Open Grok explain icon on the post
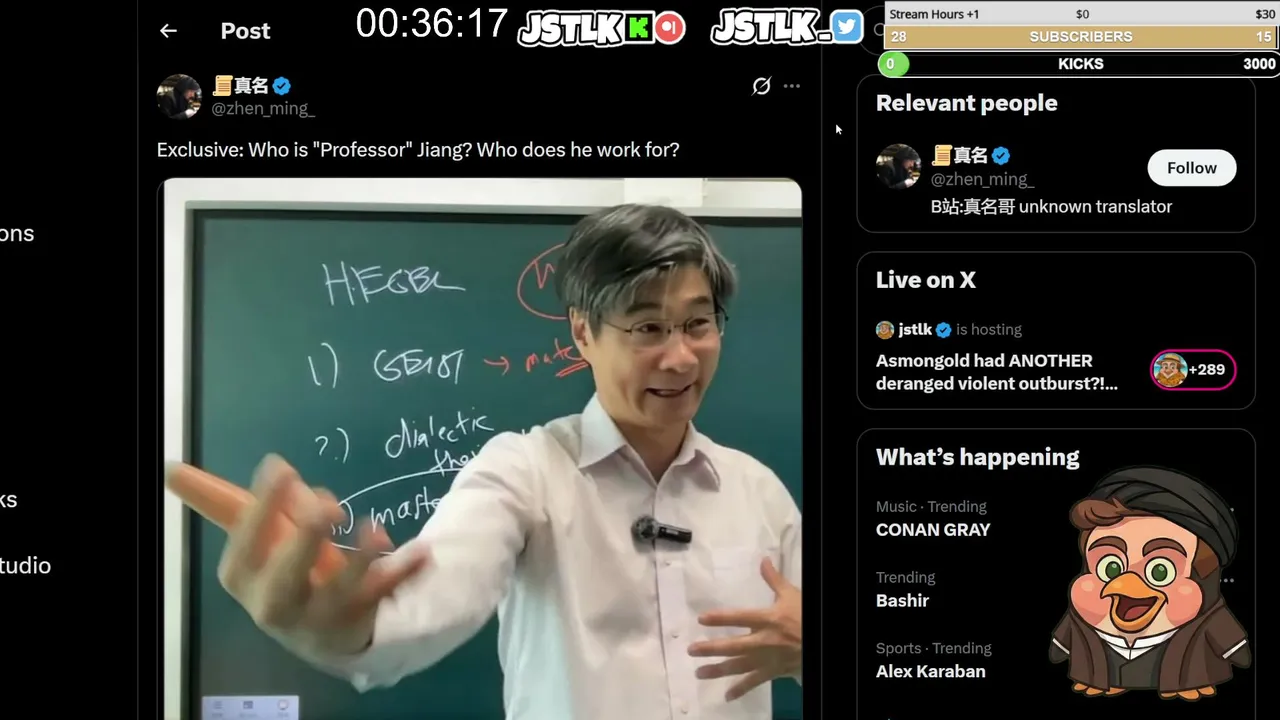The width and height of the screenshot is (1280, 720). [762, 86]
